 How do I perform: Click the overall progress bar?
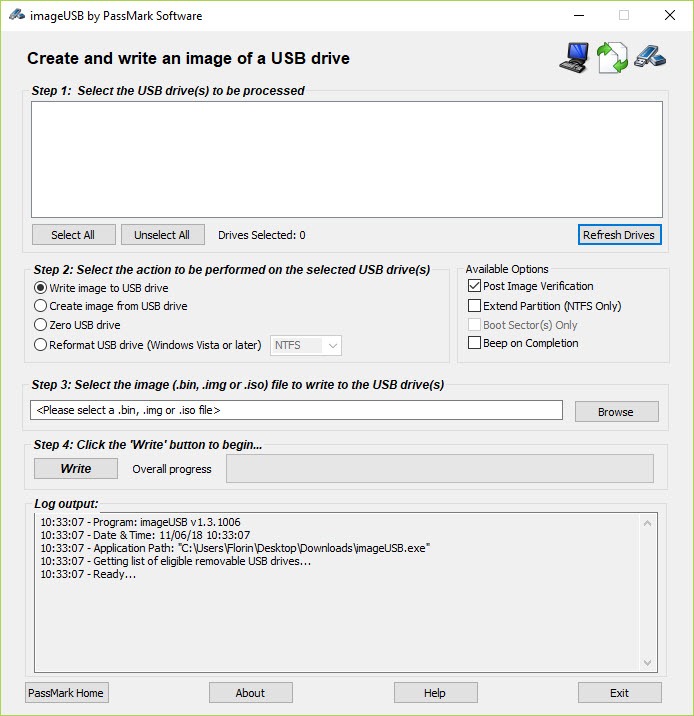click(440, 469)
